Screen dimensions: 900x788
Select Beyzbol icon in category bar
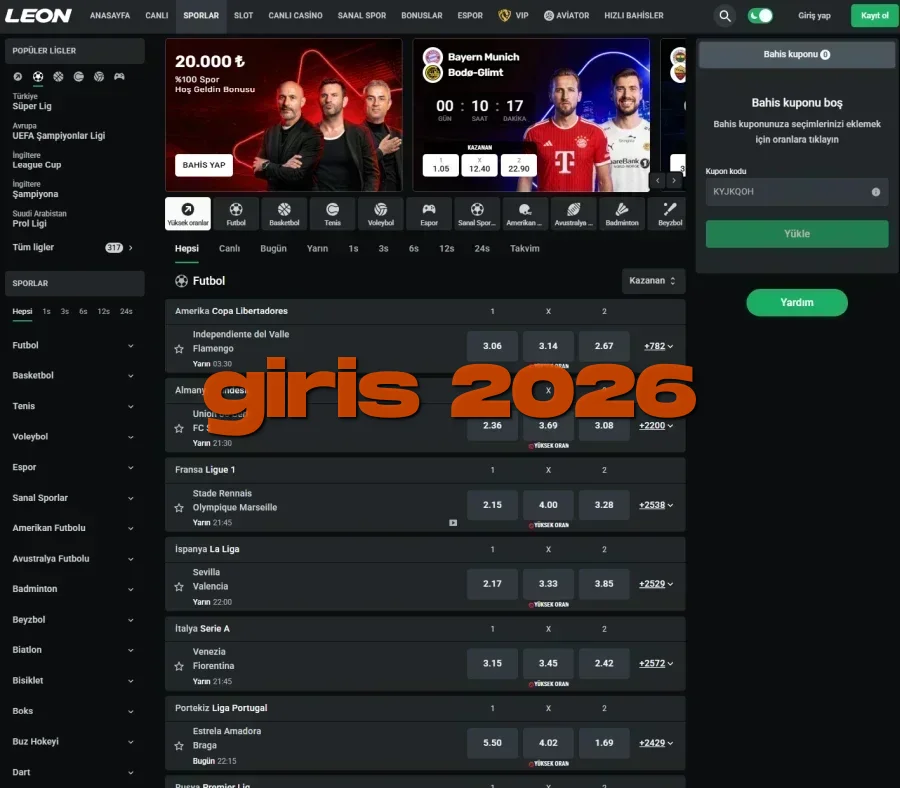669,214
